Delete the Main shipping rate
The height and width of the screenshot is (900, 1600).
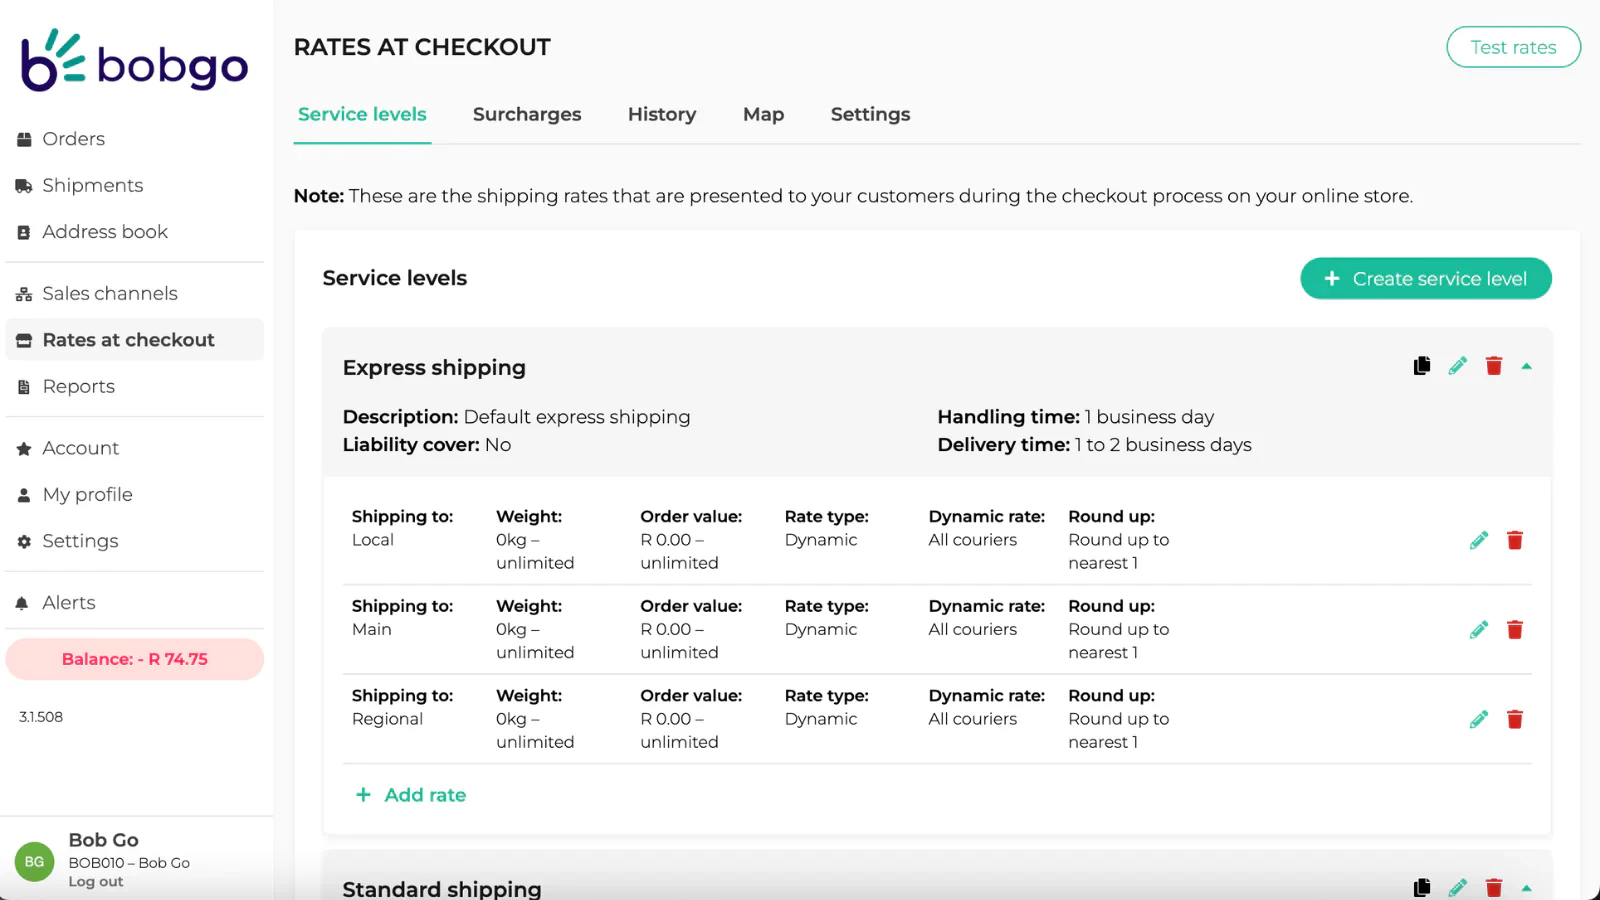[x=1515, y=630]
